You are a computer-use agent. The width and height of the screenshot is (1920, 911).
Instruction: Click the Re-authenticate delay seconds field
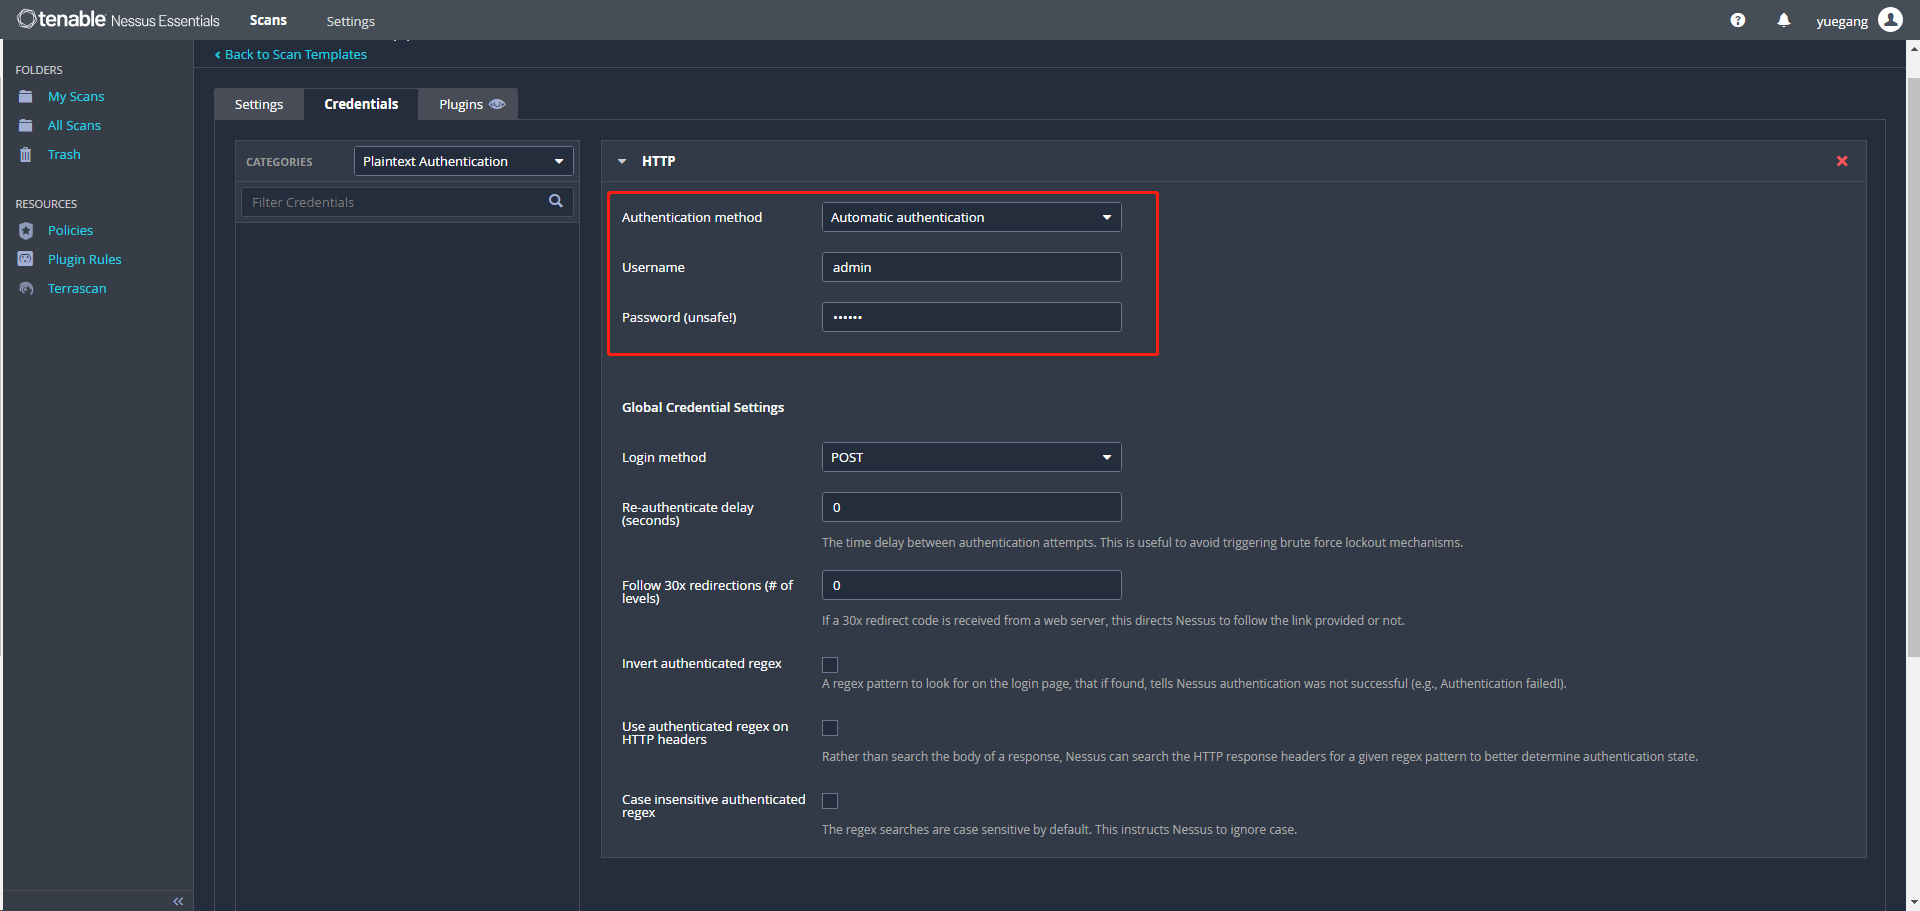pyautogui.click(x=972, y=507)
